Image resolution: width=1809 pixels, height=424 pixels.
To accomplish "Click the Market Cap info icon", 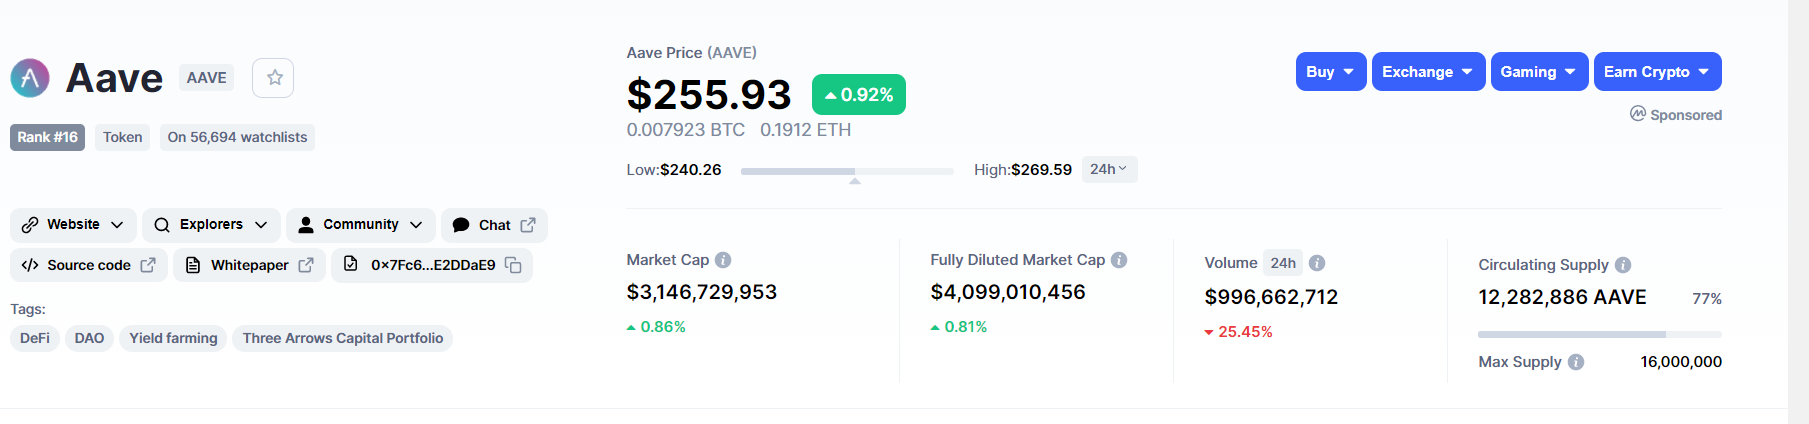I will coord(723,260).
